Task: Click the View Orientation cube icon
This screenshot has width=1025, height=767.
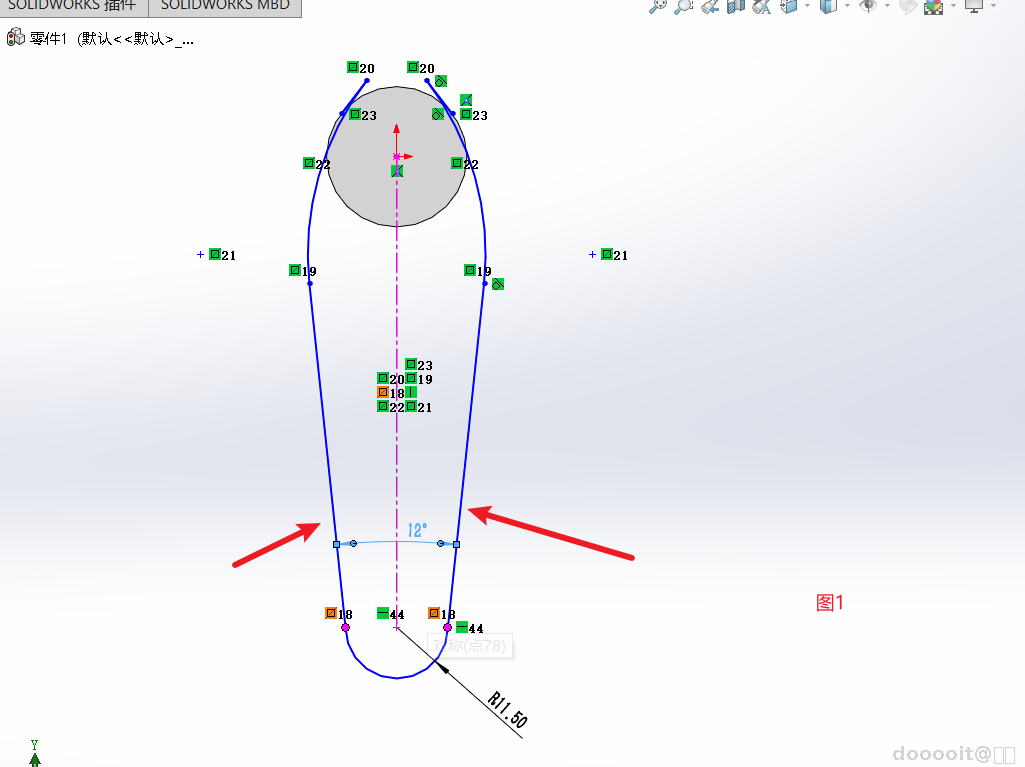Action: tap(789, 7)
